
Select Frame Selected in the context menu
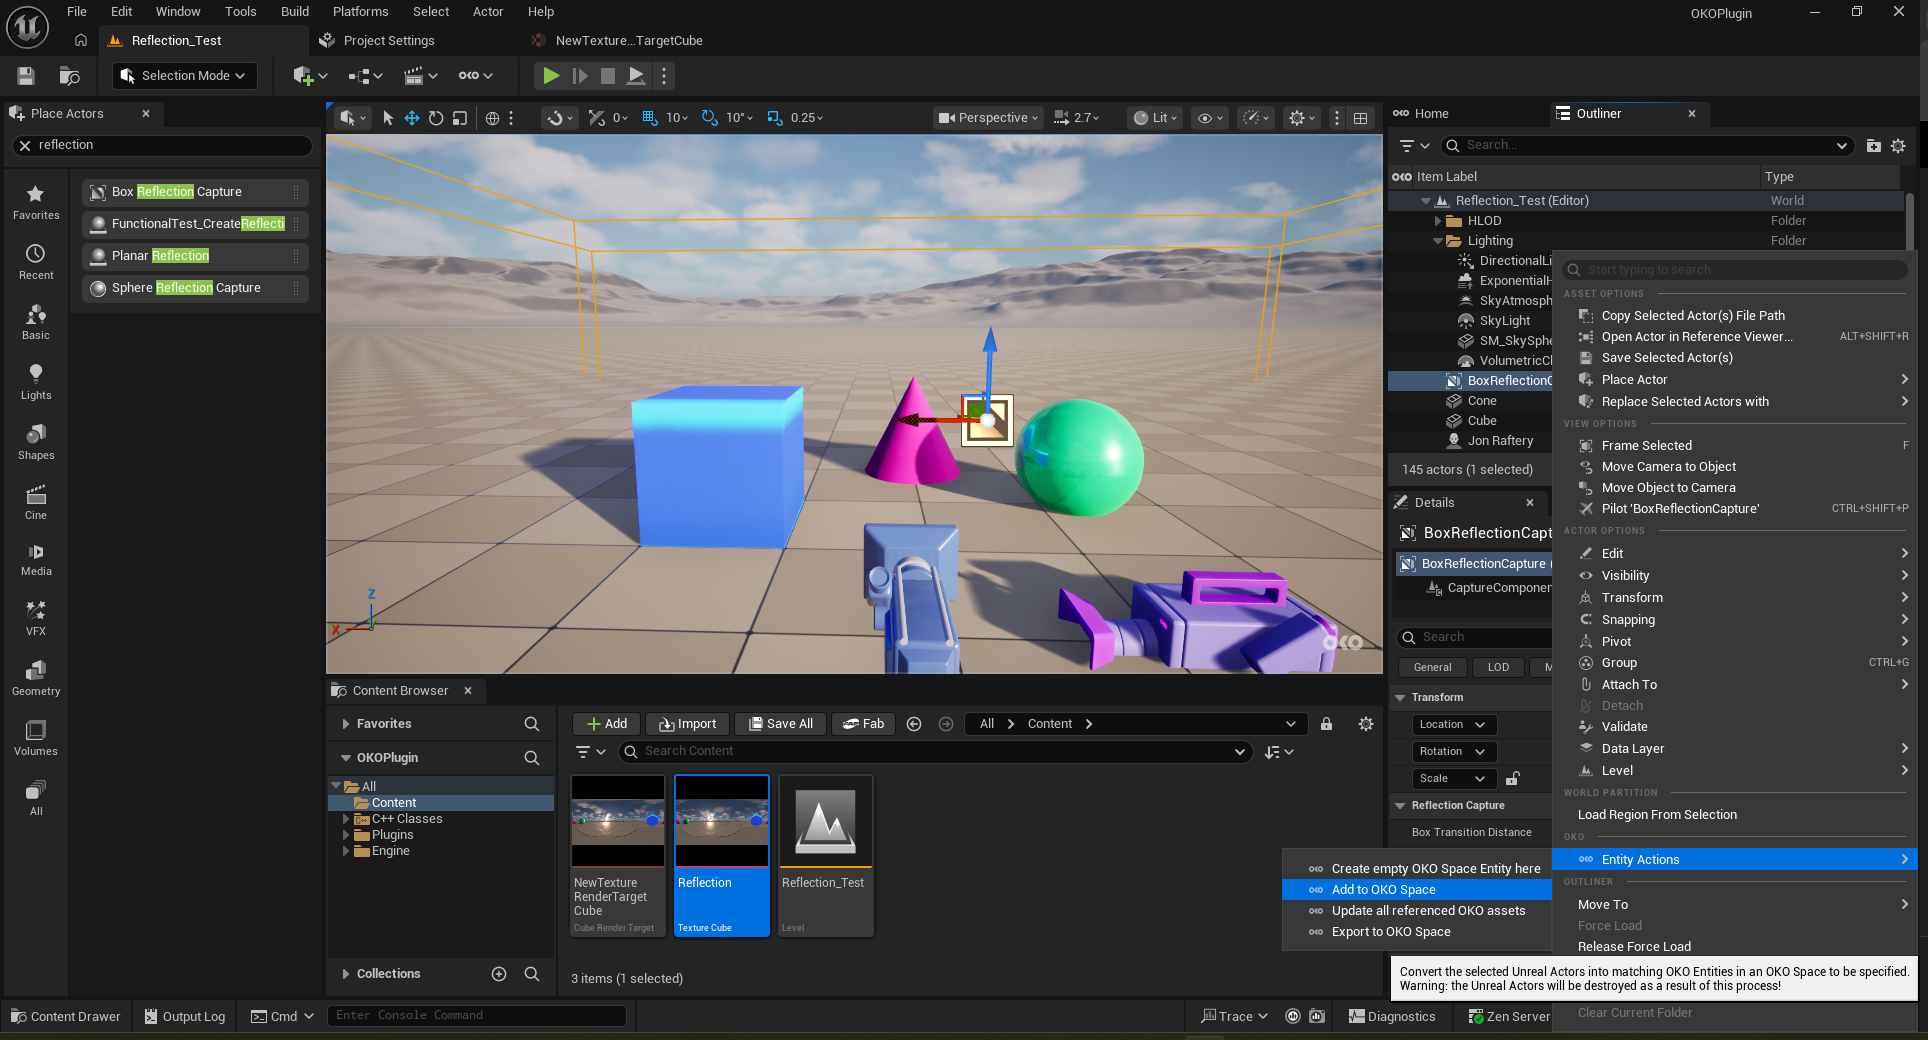pos(1734,446)
